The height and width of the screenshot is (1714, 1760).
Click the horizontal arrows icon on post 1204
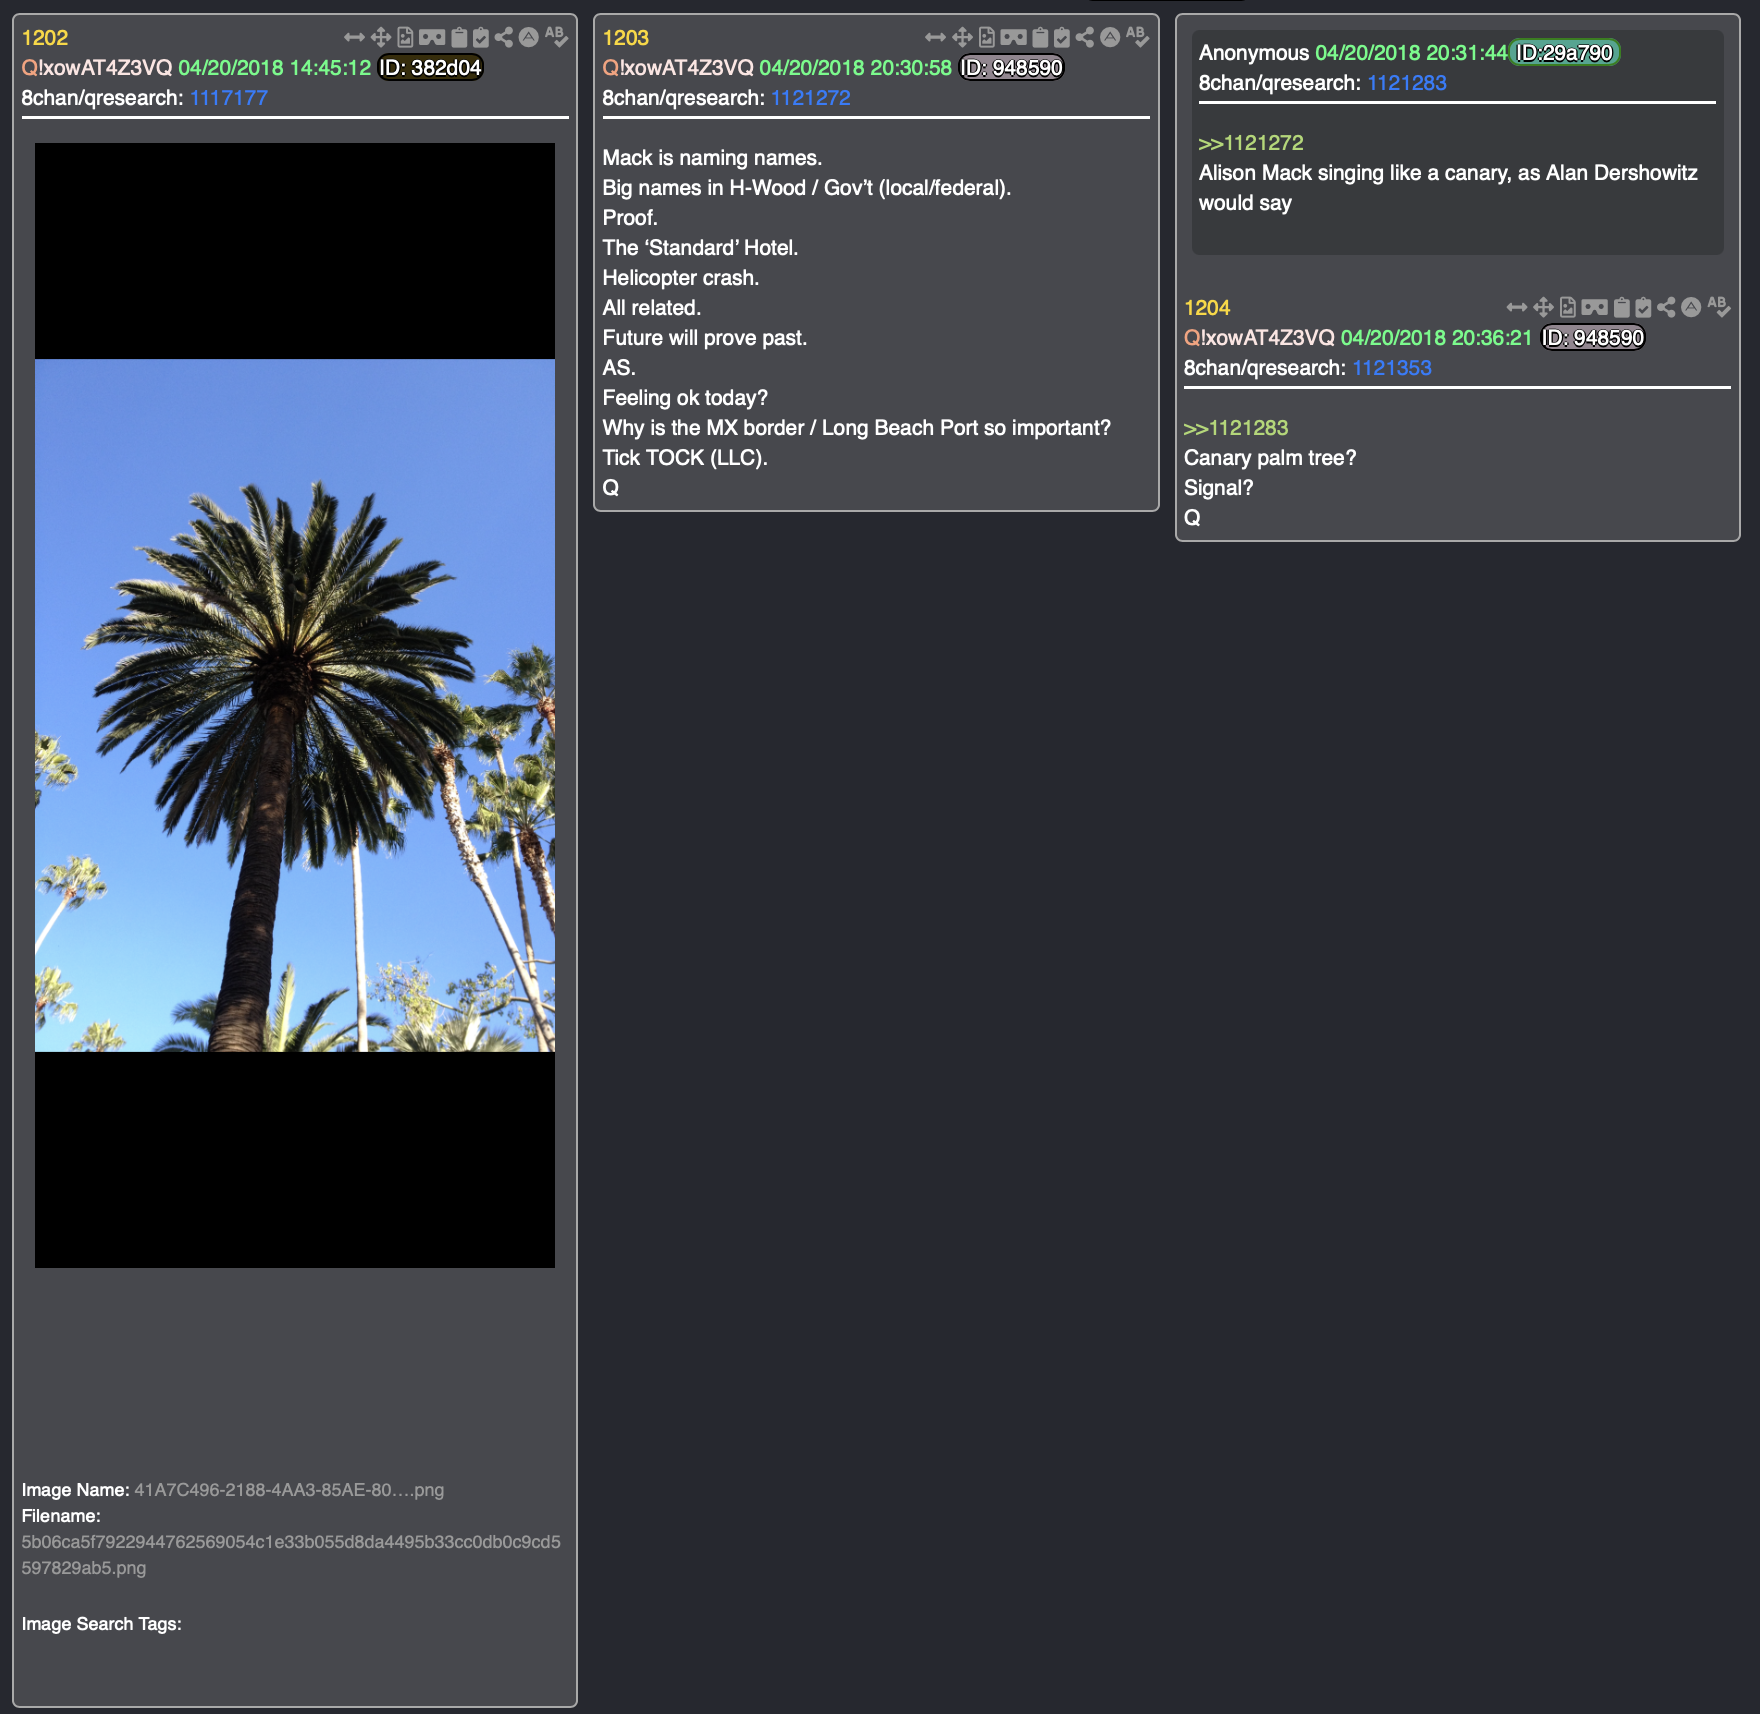click(x=1517, y=308)
